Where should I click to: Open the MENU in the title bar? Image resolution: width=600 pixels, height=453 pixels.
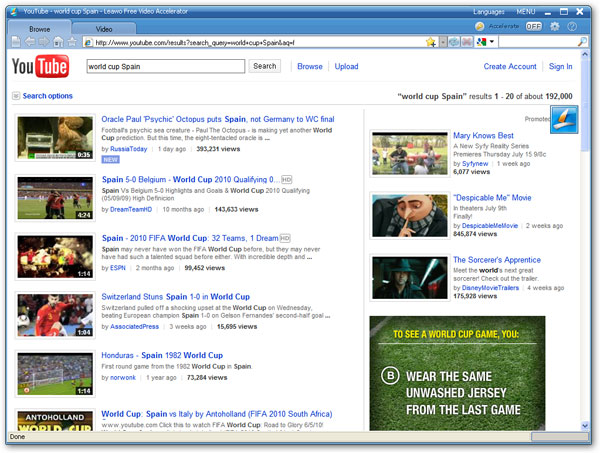[x=526, y=11]
